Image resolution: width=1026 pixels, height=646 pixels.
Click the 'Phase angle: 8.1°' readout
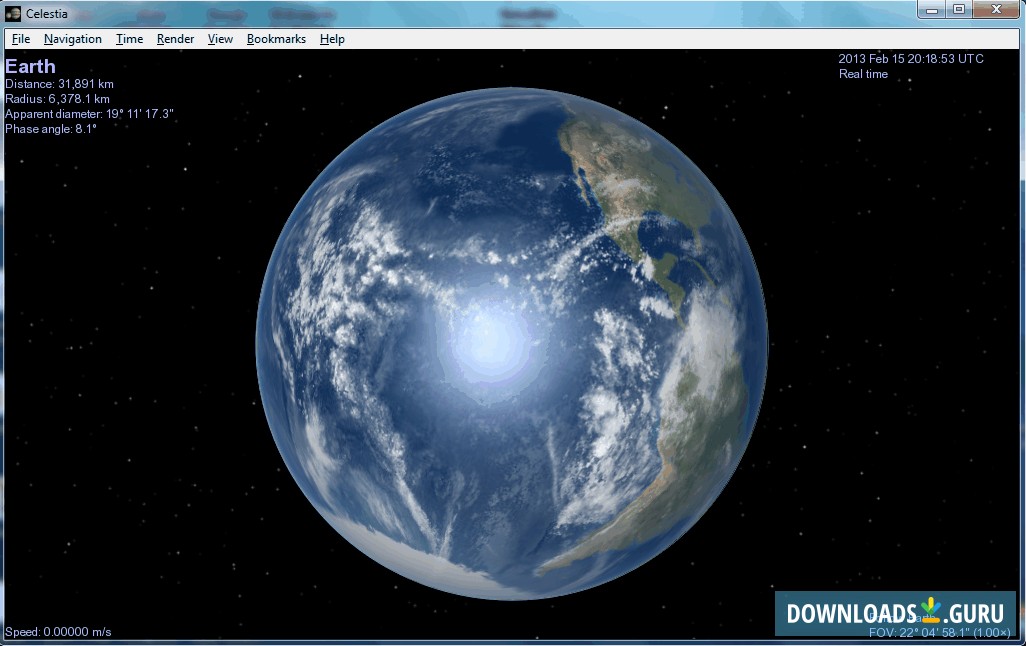pos(51,129)
